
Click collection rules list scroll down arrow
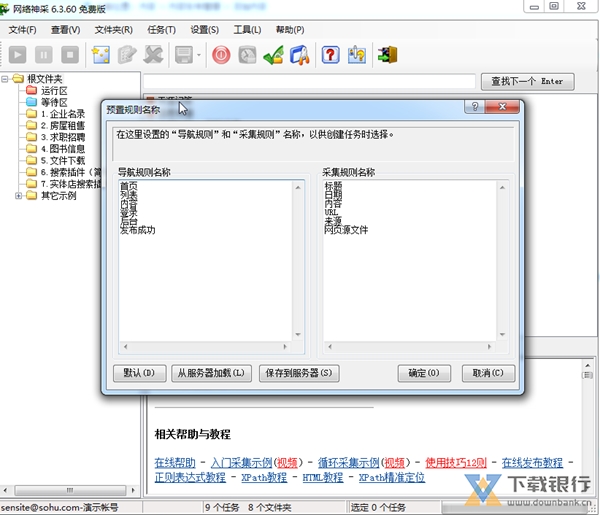point(502,334)
